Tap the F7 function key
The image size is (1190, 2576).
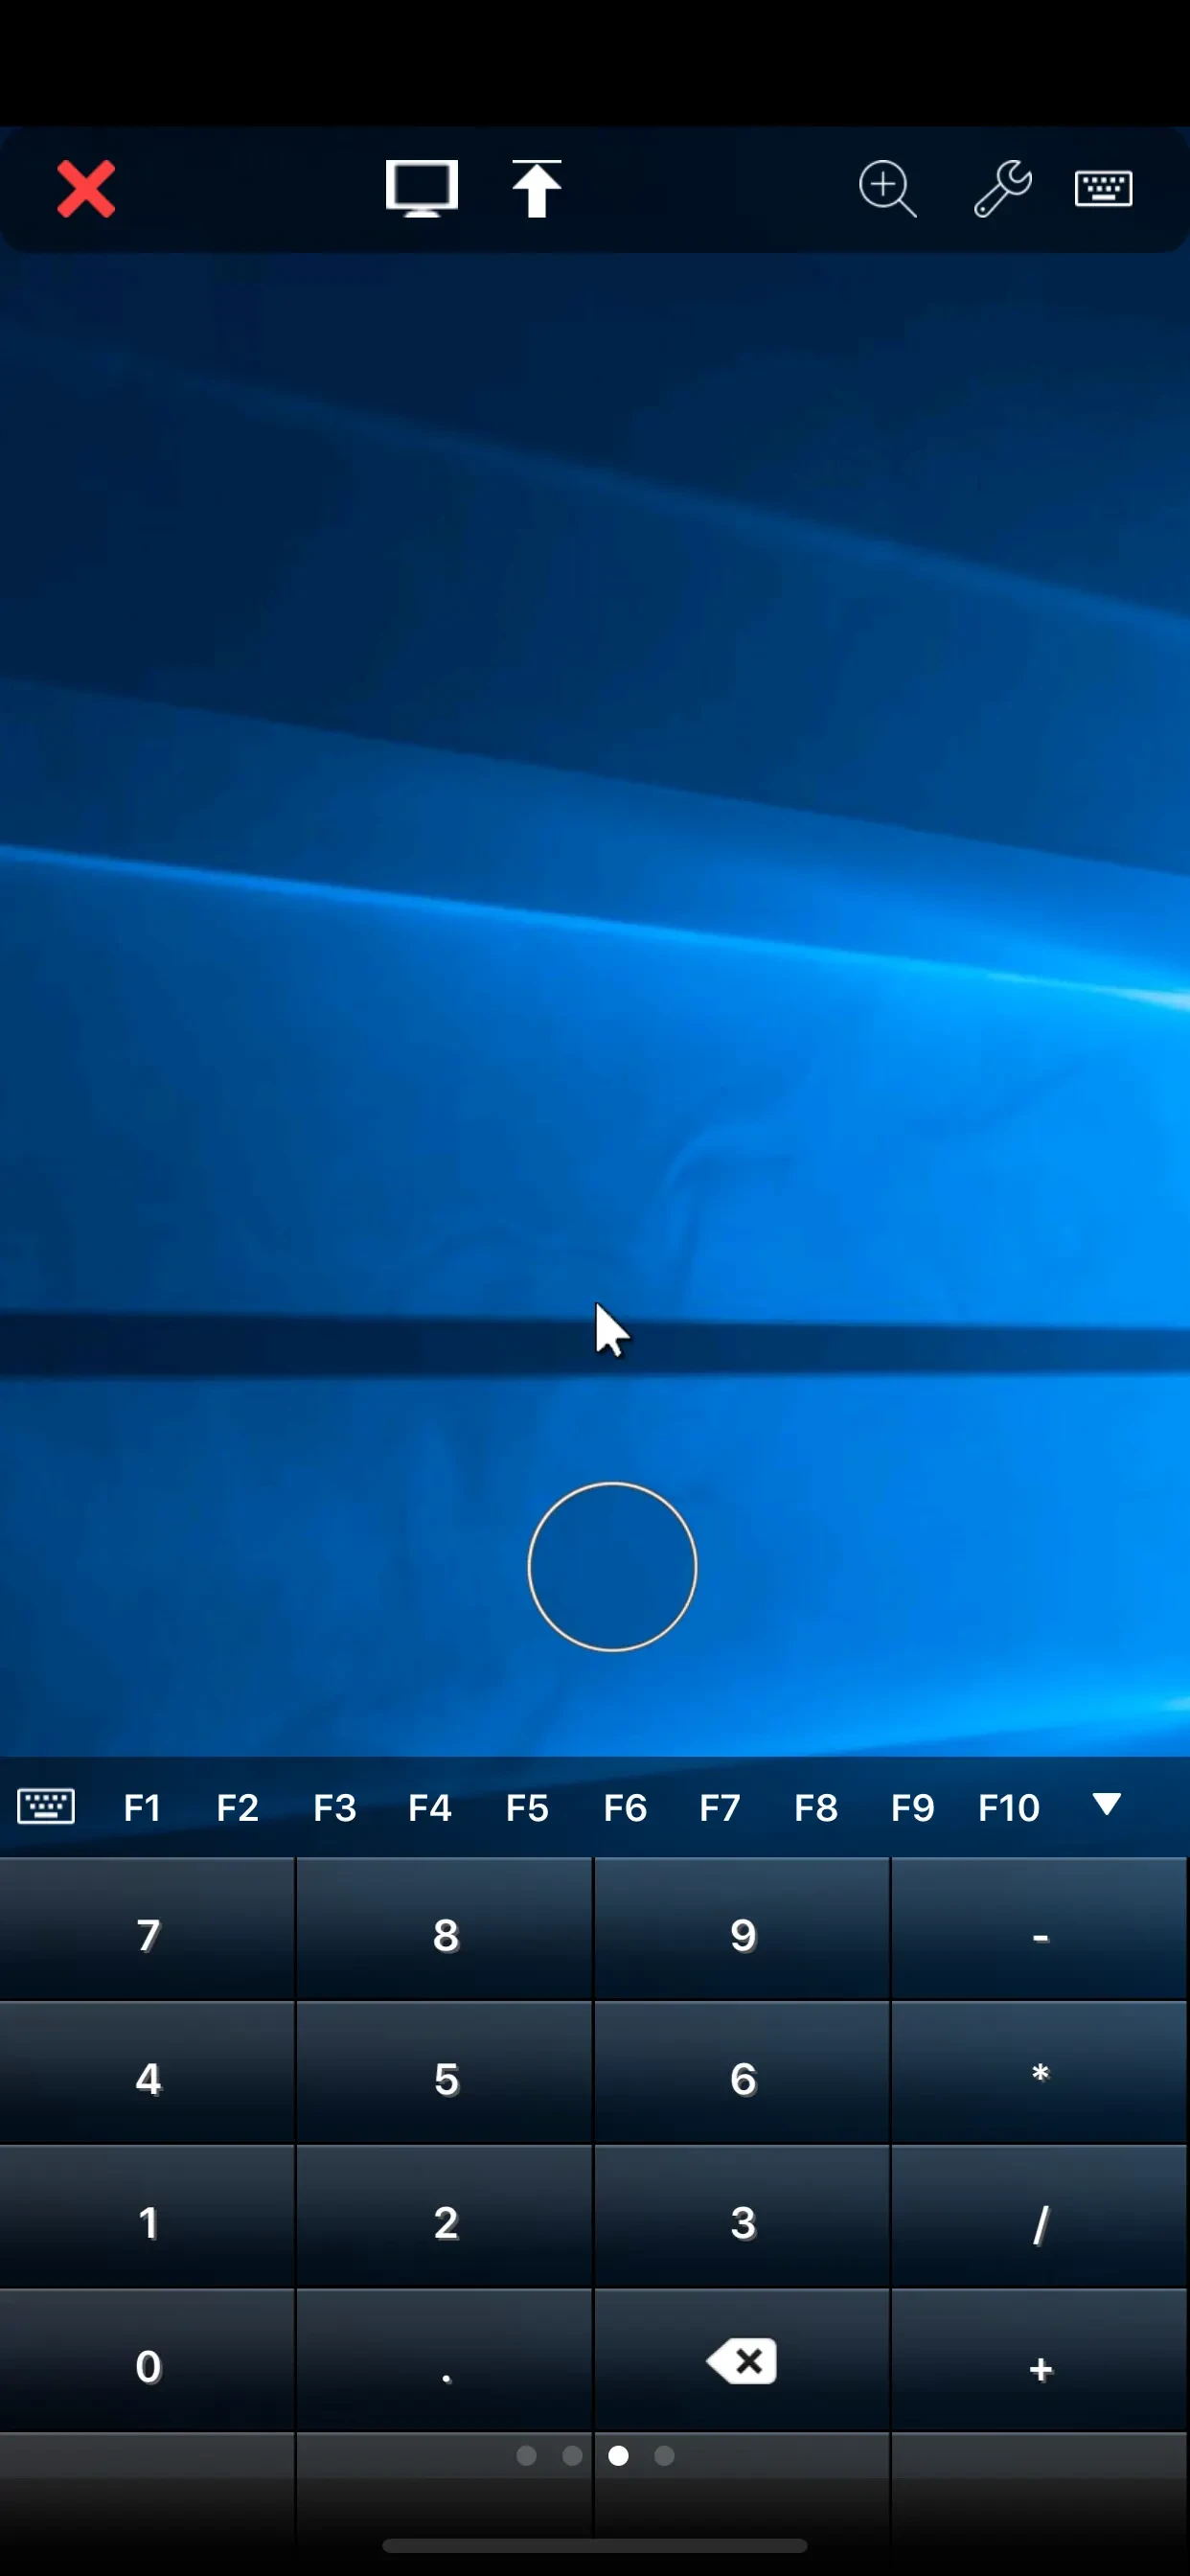719,1807
